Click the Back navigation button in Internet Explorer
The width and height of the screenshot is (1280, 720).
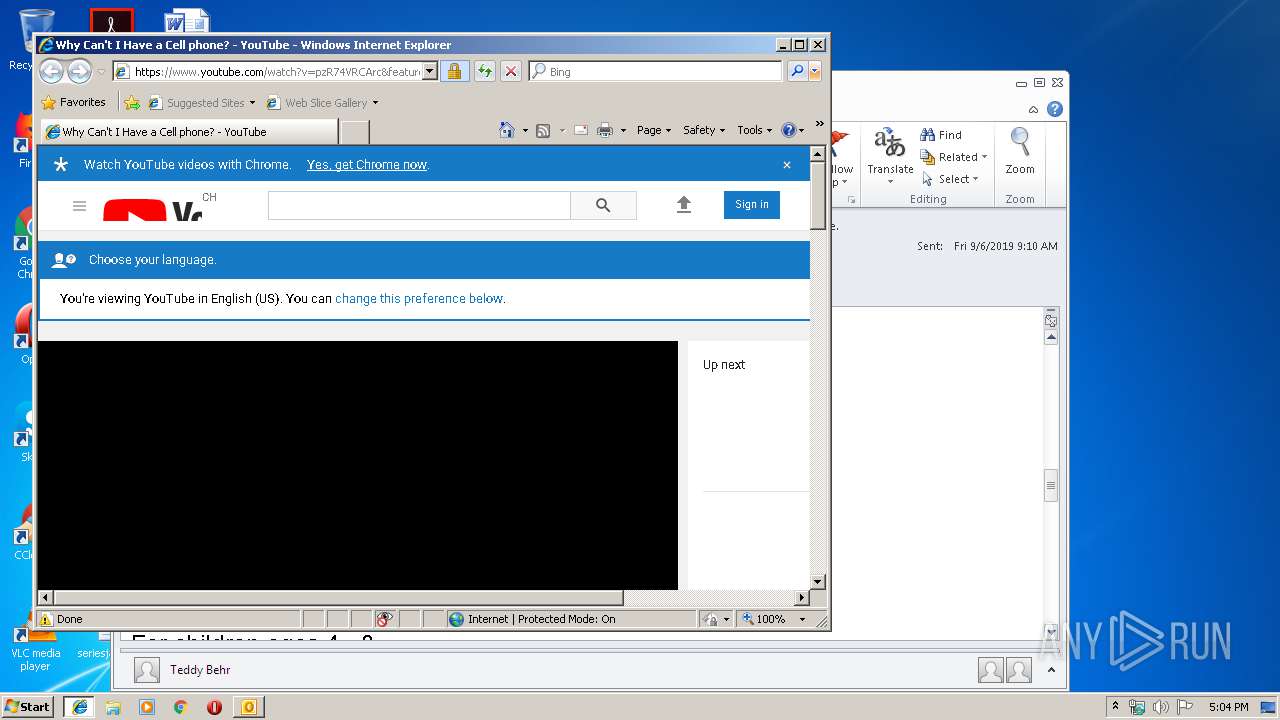click(x=51, y=71)
